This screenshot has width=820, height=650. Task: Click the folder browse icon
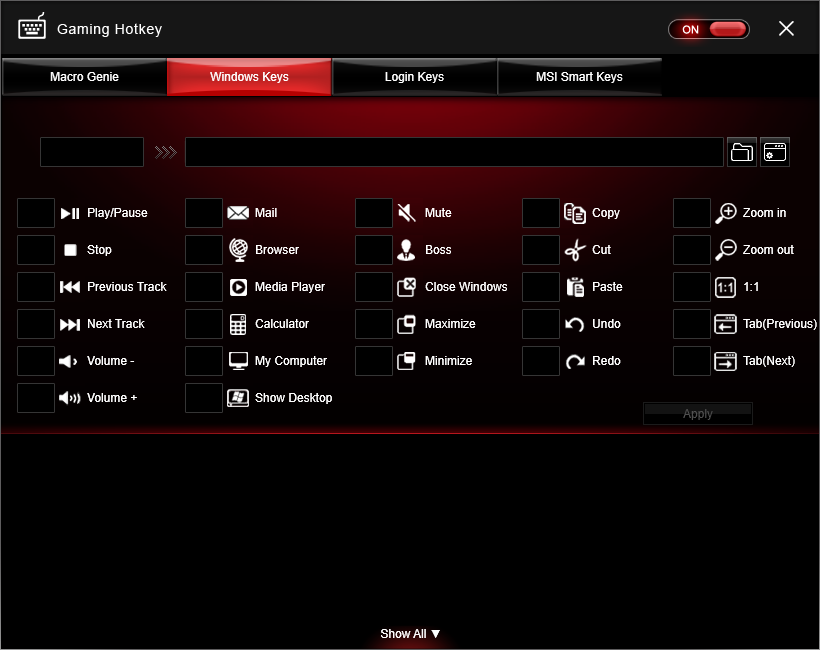click(x=742, y=152)
